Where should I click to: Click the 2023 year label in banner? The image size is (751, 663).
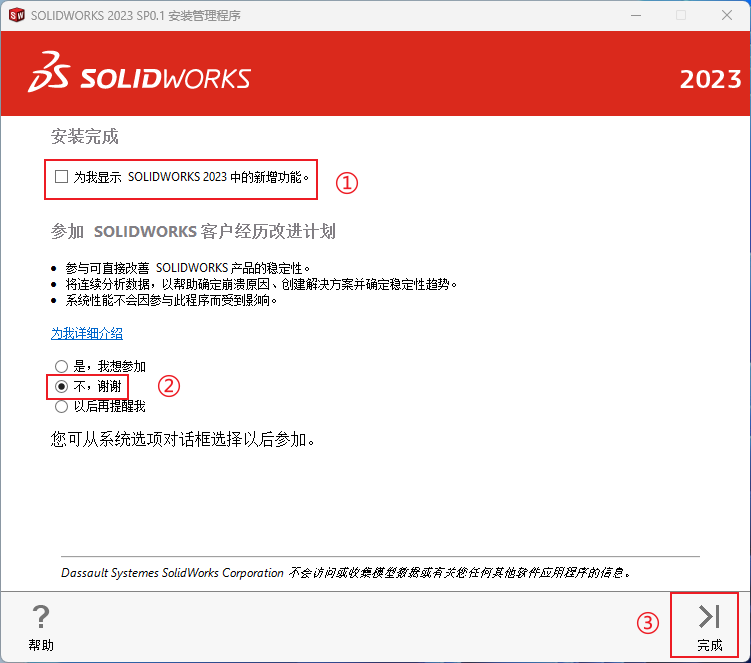tap(711, 79)
